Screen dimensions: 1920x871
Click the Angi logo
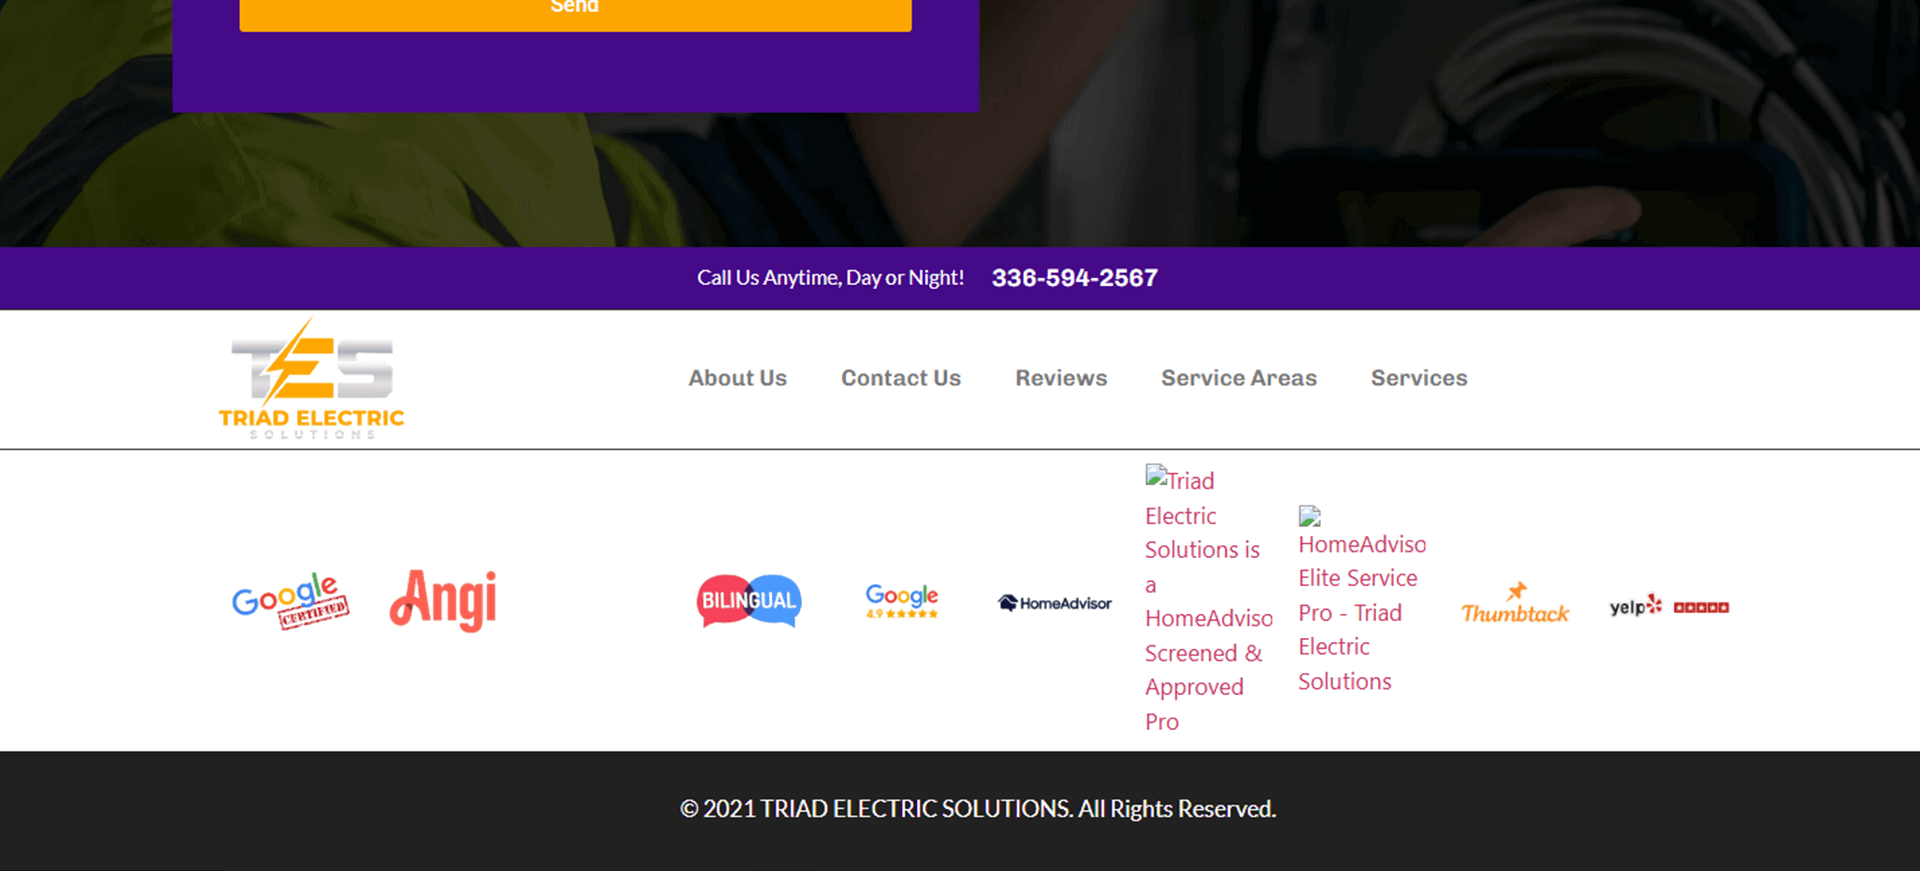pos(443,600)
